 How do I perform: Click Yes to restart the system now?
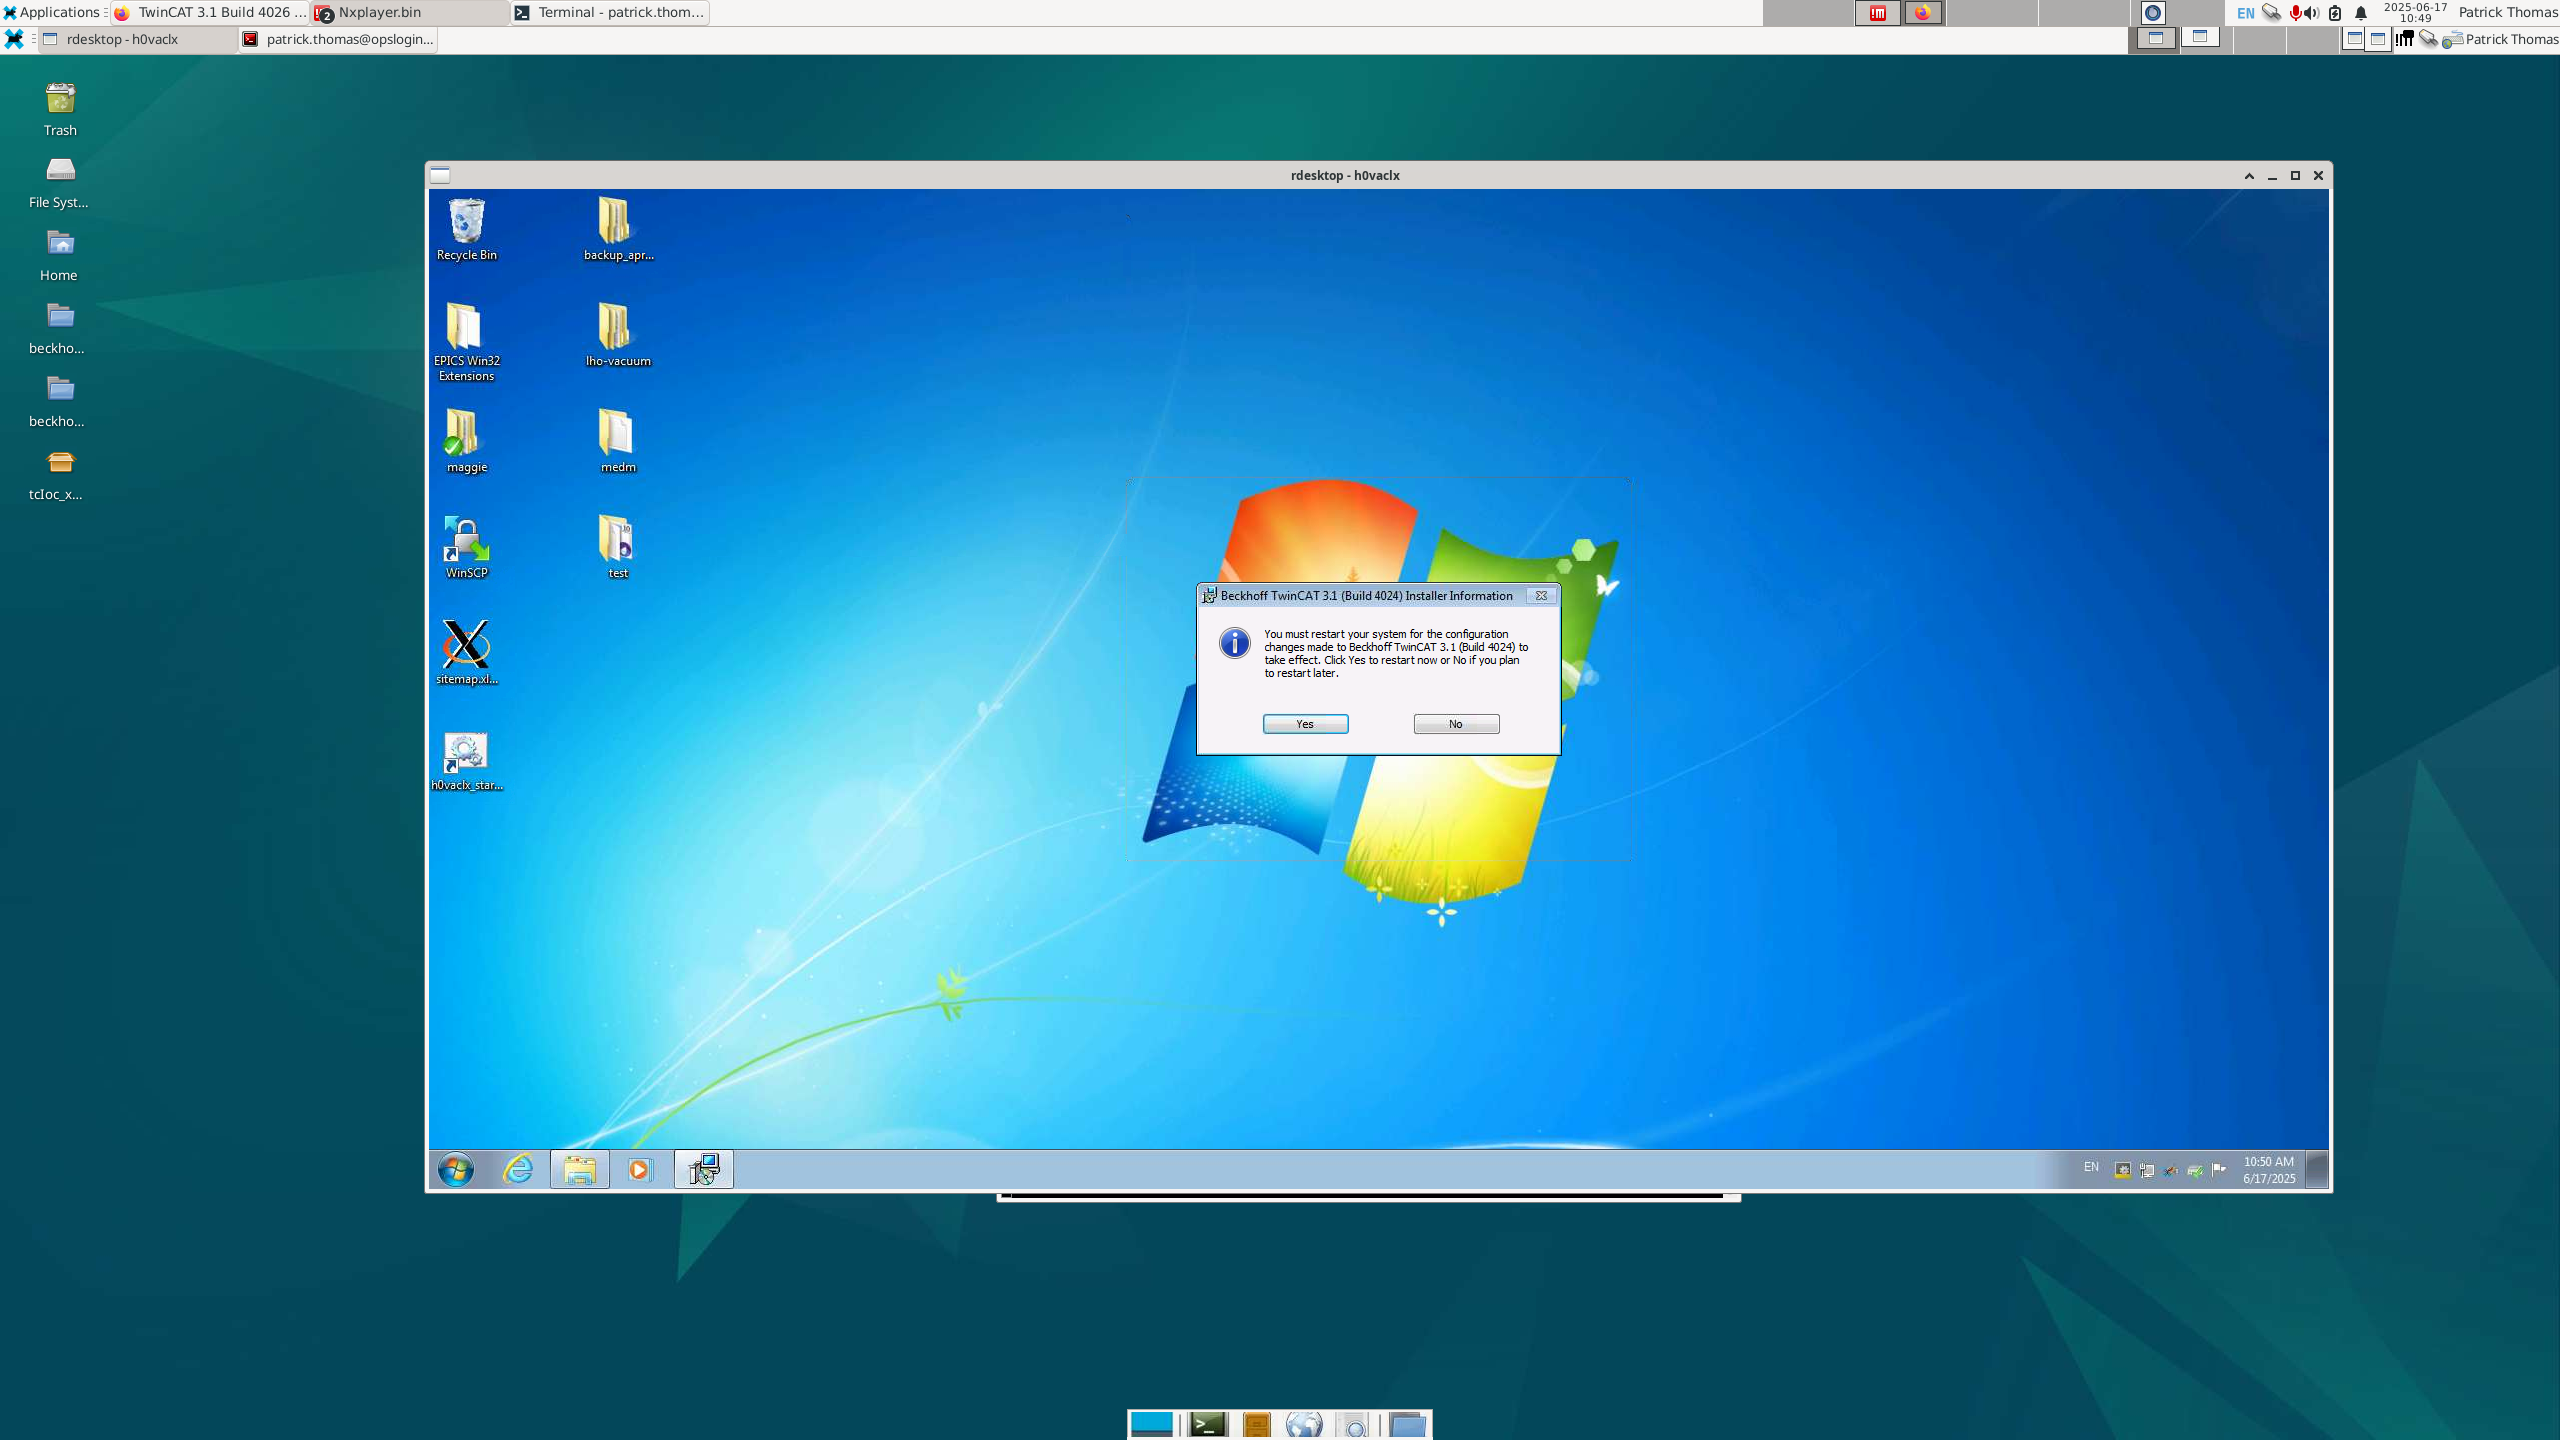click(x=1305, y=724)
